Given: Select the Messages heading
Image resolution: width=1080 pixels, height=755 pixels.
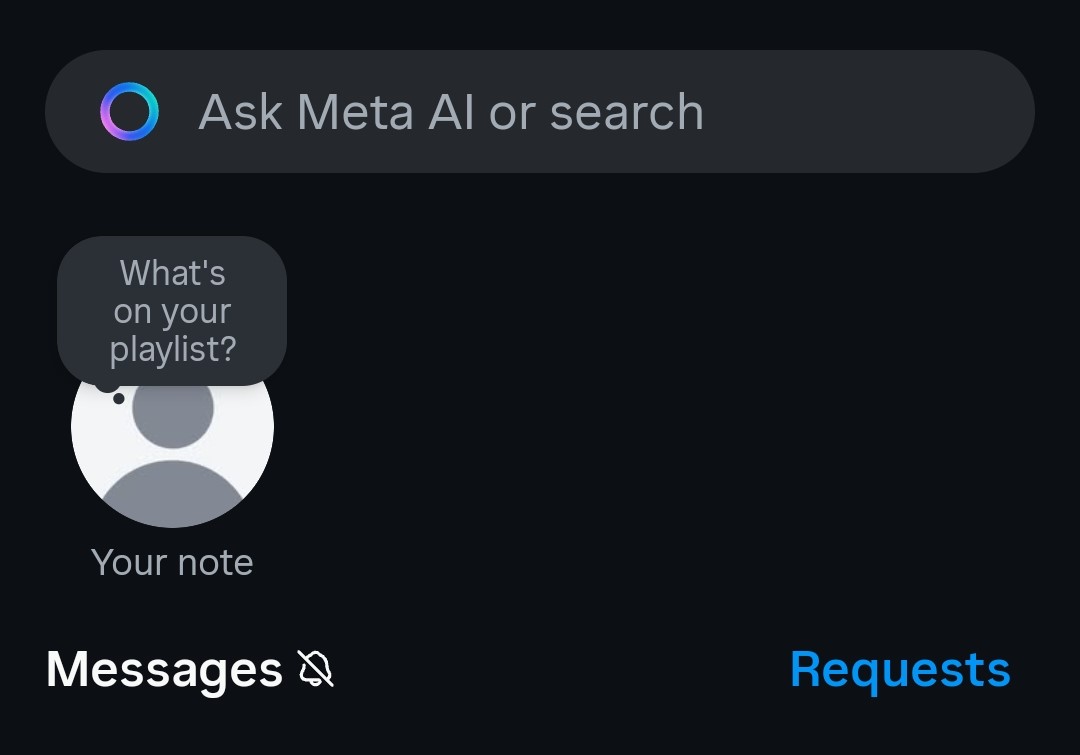Looking at the screenshot, I should pos(164,670).
